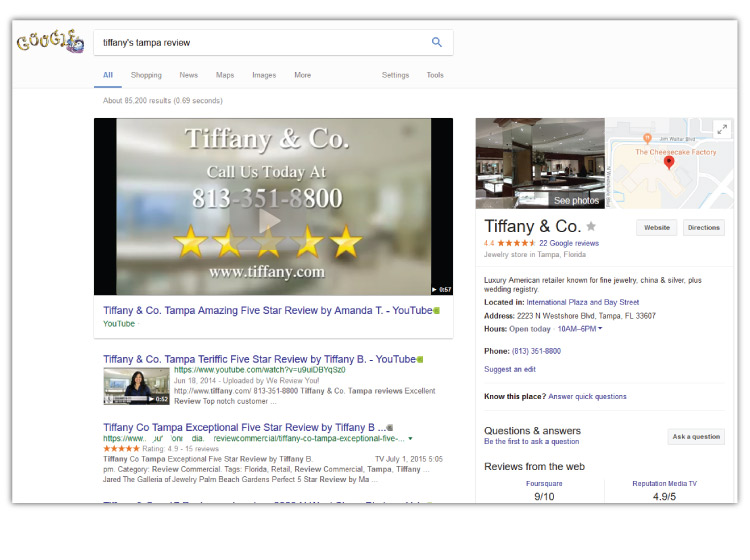Click the Cheesecake Factory map marker icon
The width and height of the screenshot is (750, 560).
click(x=647, y=139)
